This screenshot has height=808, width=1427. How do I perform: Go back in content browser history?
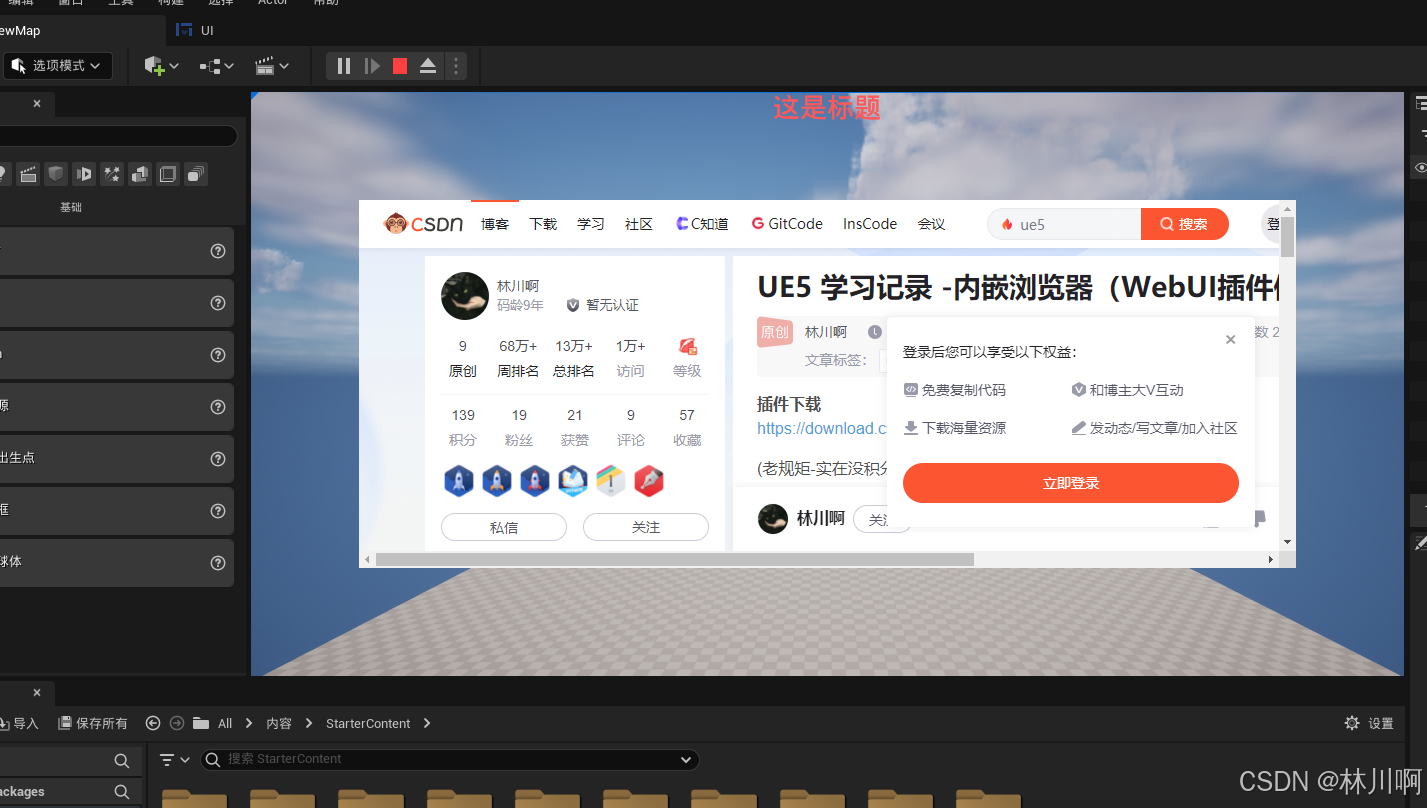[x=153, y=723]
